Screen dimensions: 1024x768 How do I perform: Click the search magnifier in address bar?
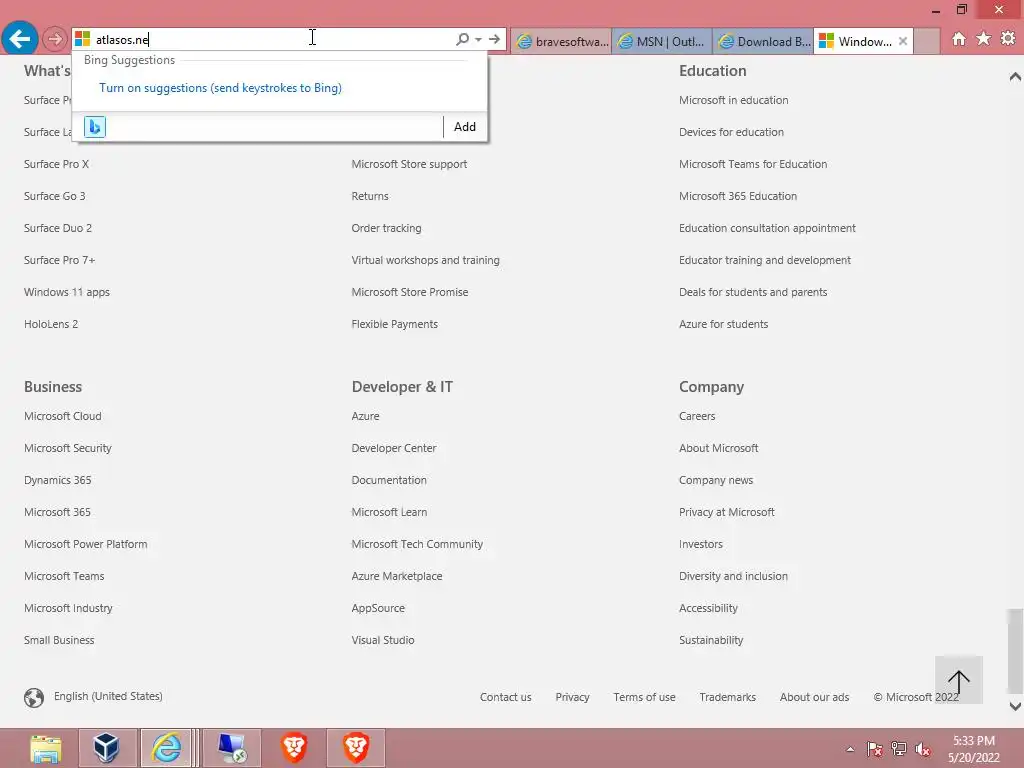point(462,39)
